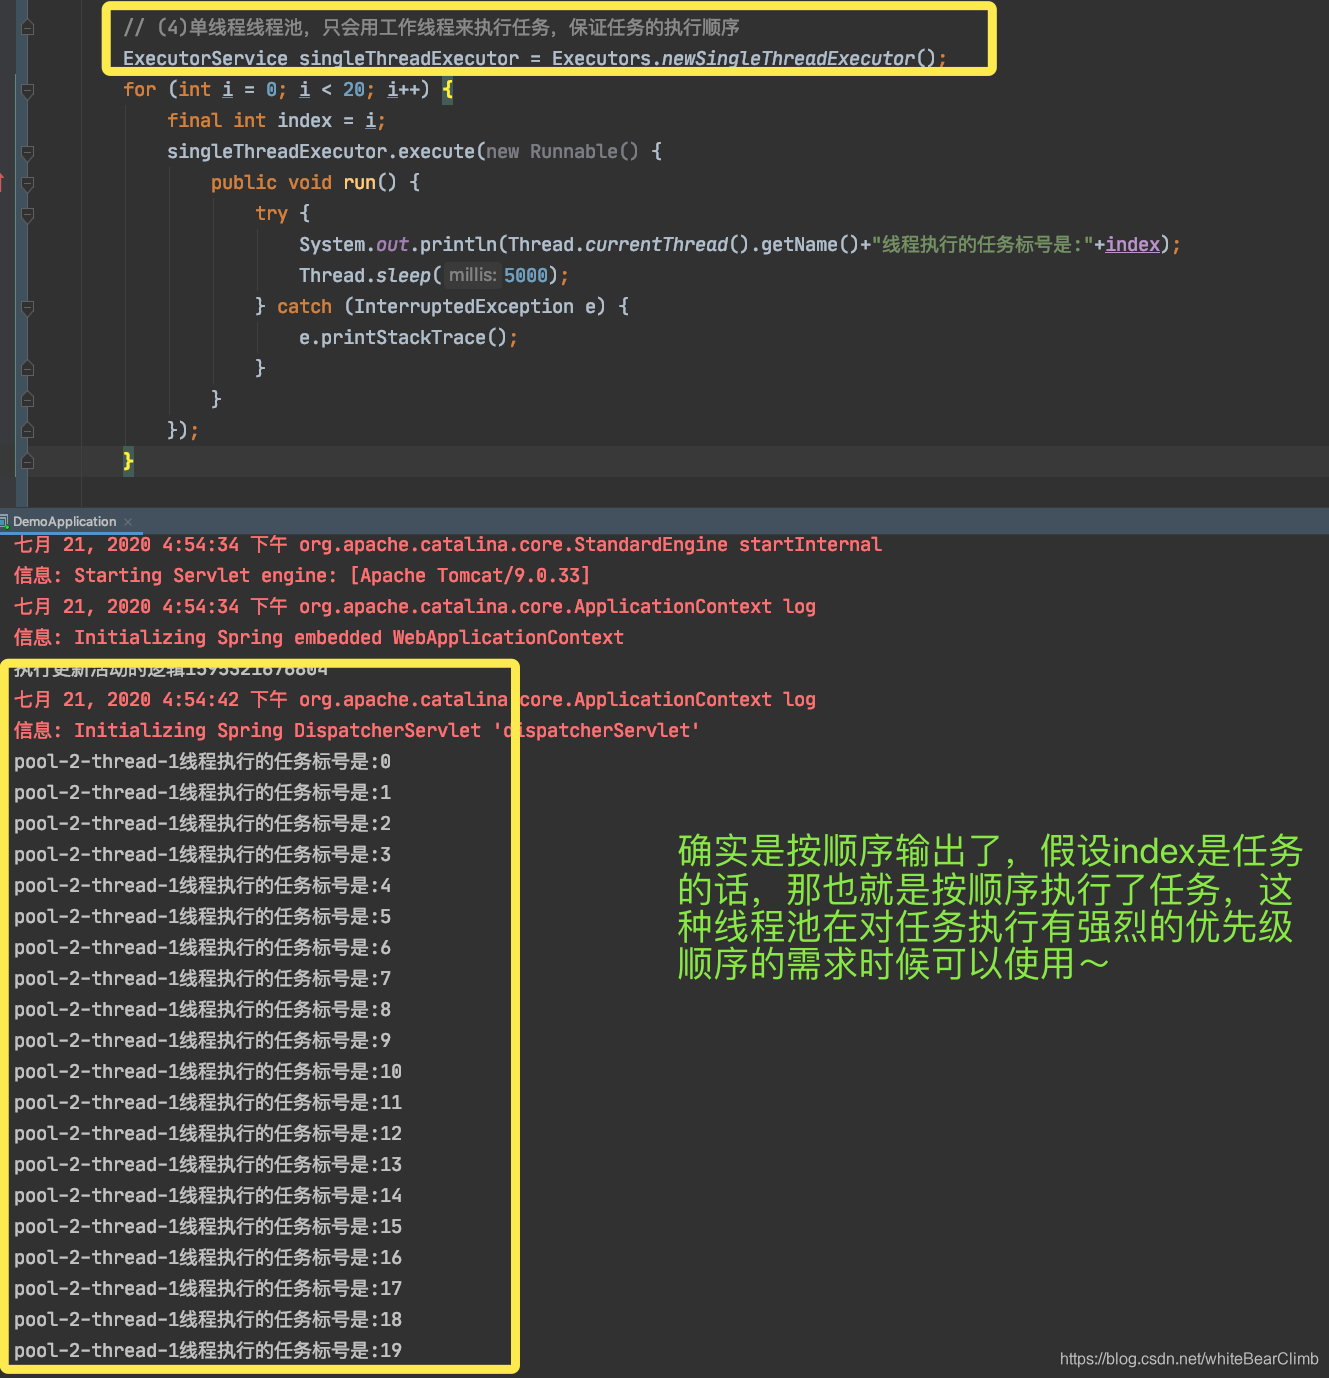Click console output line for task number 6

point(202,948)
